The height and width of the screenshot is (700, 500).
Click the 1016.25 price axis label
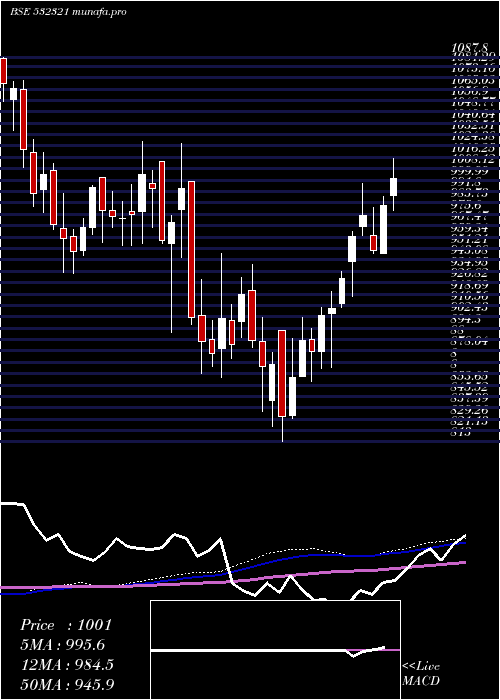click(x=469, y=150)
